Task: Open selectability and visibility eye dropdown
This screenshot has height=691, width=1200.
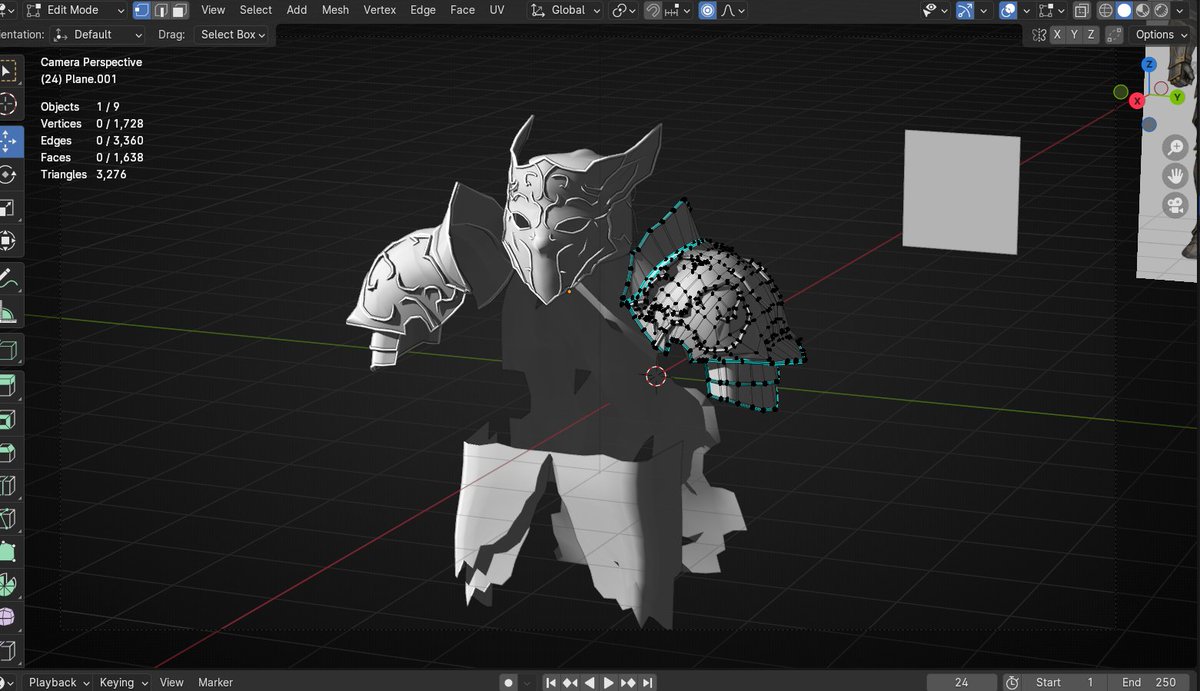Action: pyautogui.click(x=936, y=10)
